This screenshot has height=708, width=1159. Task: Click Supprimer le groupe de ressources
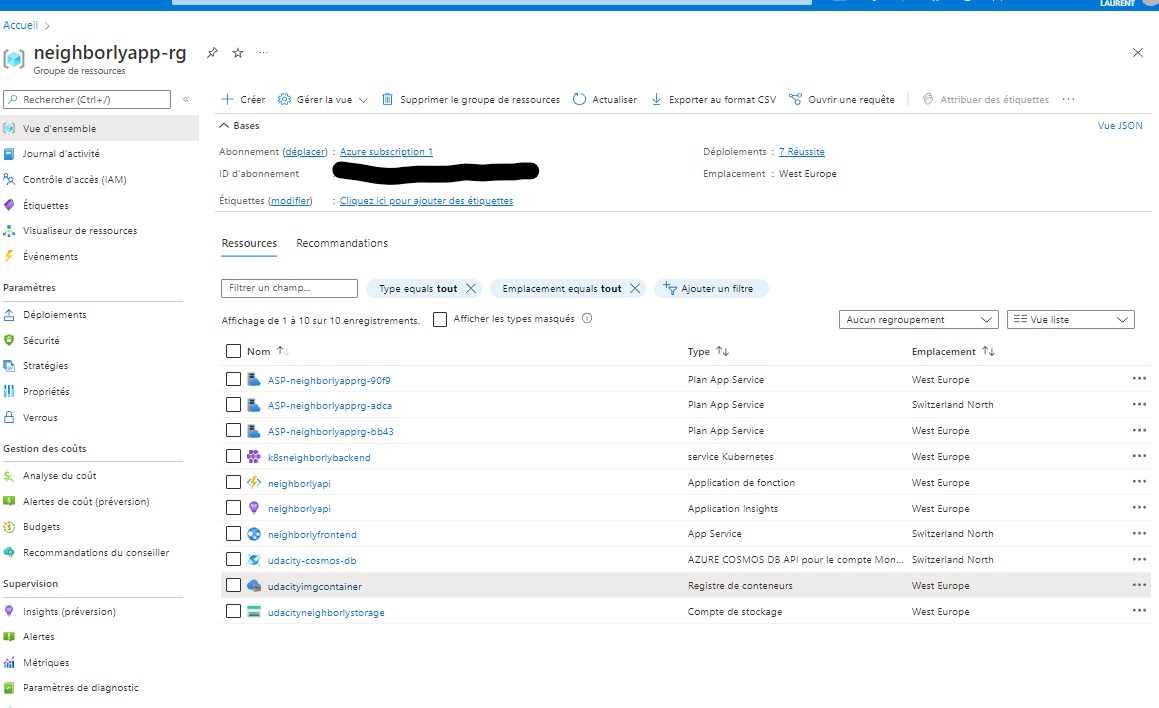[471, 99]
